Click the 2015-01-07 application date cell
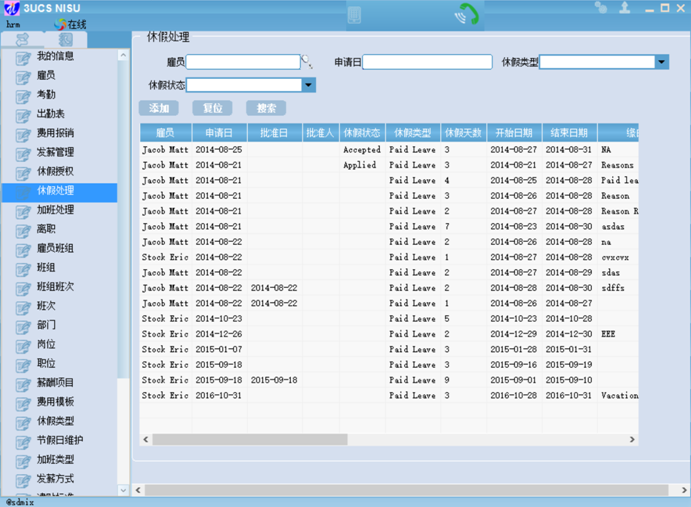Image resolution: width=691 pixels, height=507 pixels. (219, 349)
